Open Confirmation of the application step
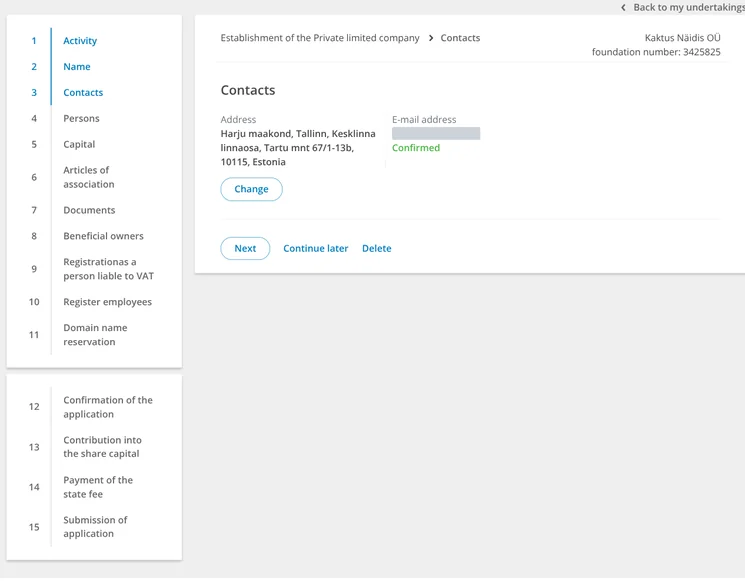 108,407
